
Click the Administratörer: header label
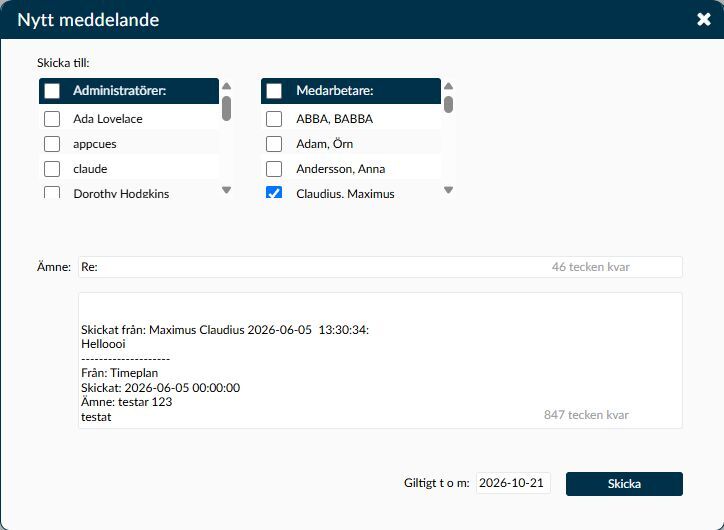pos(120,90)
